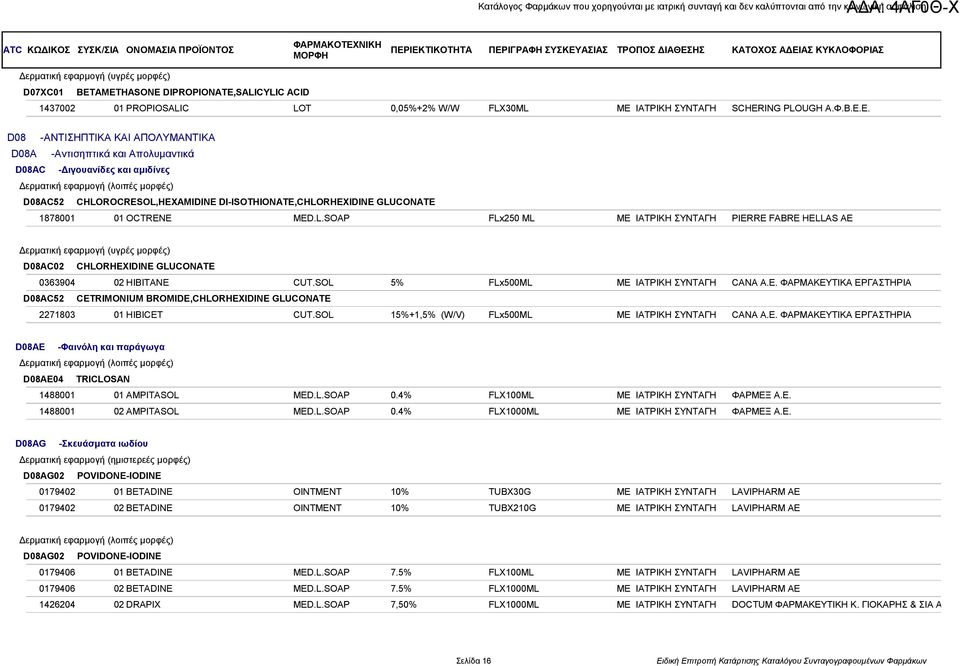
Task: Click the D08AC Διγουανίδες και αμιδίνες heading
Action: (x=92, y=170)
